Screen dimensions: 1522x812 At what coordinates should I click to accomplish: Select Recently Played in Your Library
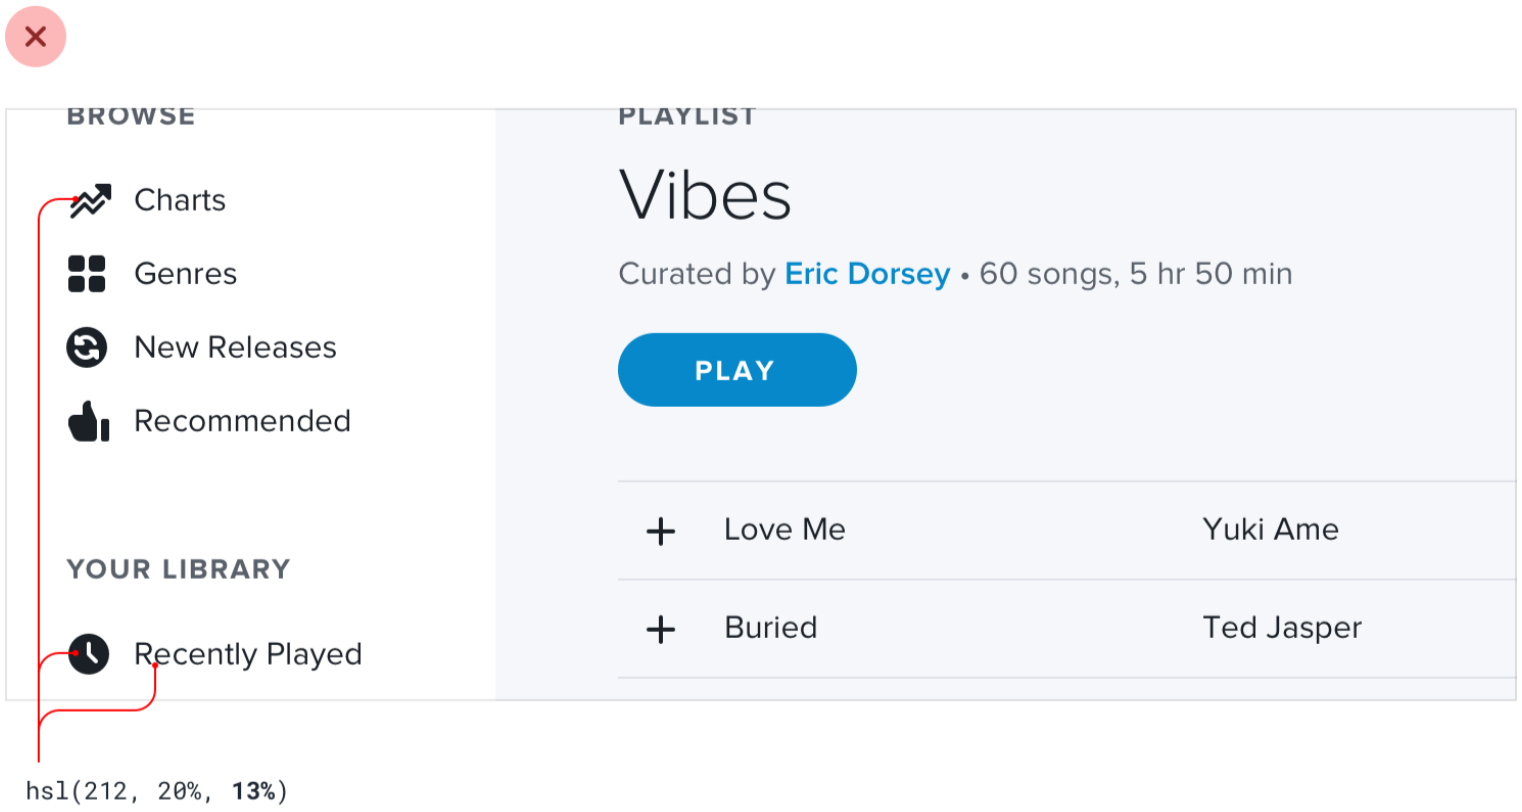pos(248,655)
